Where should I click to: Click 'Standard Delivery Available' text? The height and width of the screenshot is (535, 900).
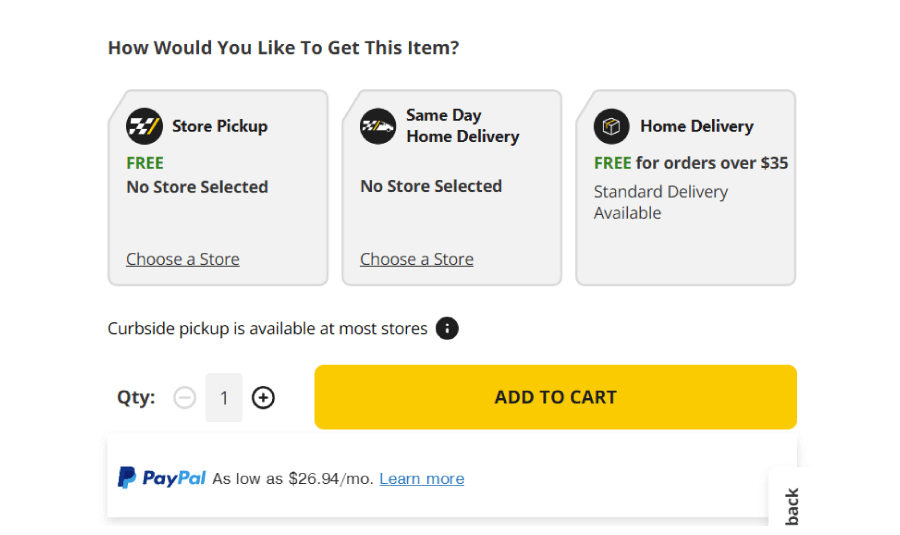point(661,202)
